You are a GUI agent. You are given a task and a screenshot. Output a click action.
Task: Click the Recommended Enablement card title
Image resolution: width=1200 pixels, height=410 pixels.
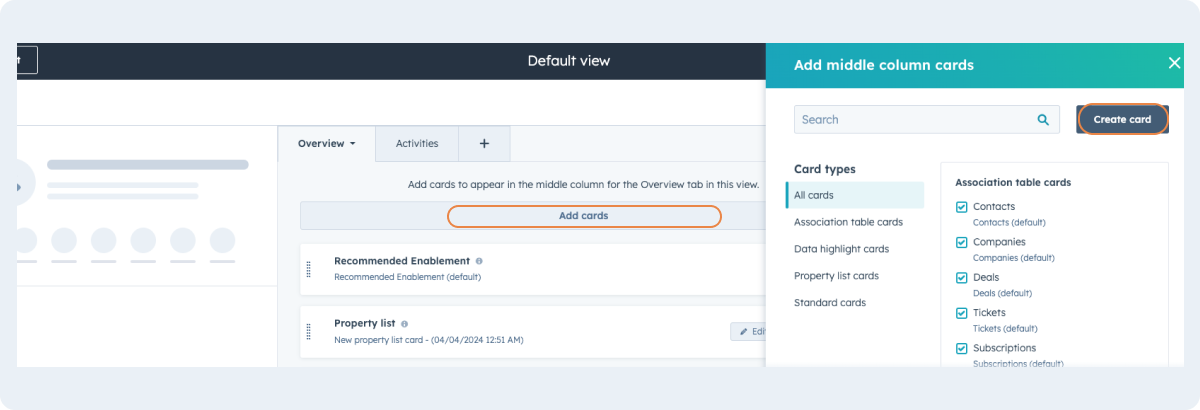[x=402, y=261]
